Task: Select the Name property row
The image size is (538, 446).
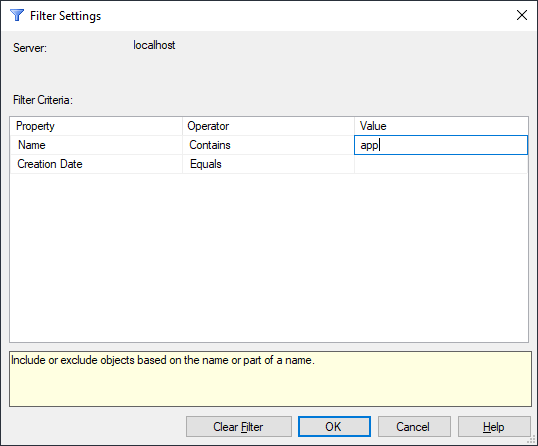Action: [x=96, y=145]
